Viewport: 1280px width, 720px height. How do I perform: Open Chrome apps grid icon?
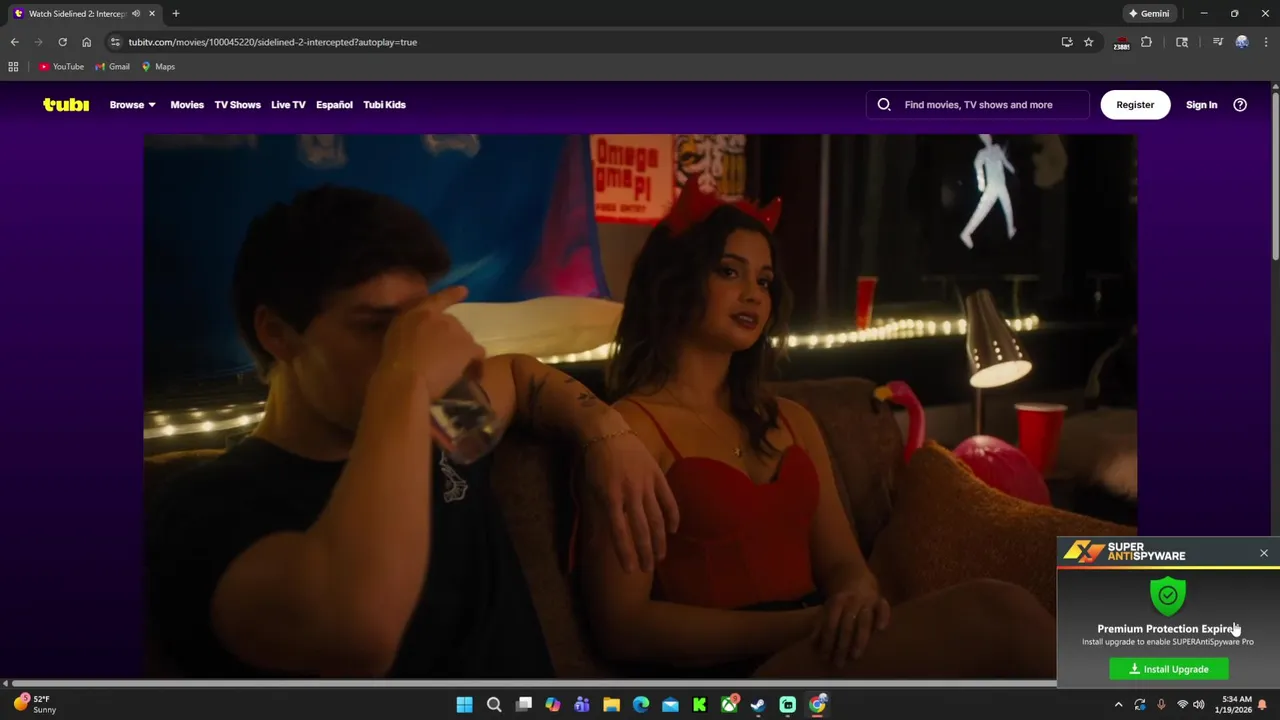(x=13, y=66)
